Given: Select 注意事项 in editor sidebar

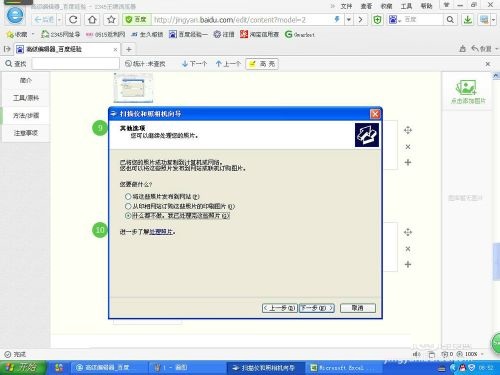Looking at the screenshot, I should [x=26, y=133].
